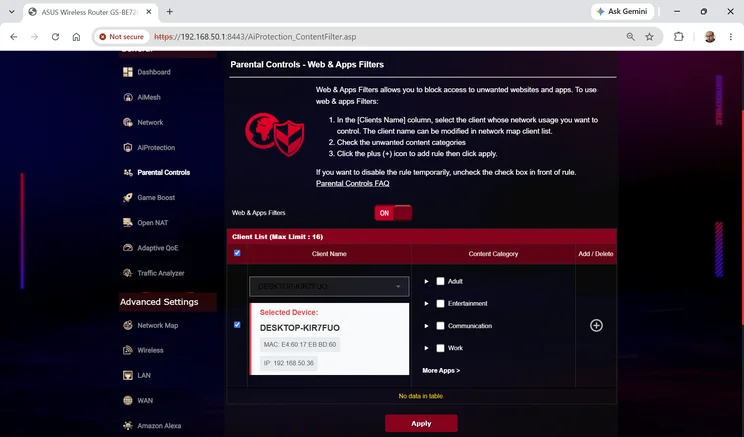The height and width of the screenshot is (437, 744).
Task: Click the Amazon Alexa icon
Action: pos(128,426)
